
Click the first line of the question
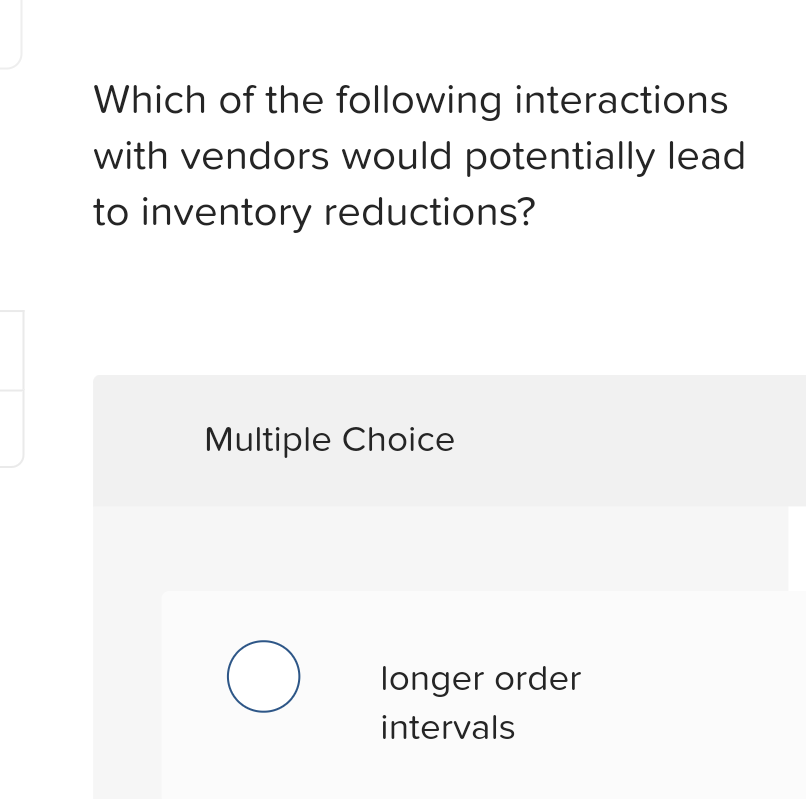pyautogui.click(x=410, y=100)
